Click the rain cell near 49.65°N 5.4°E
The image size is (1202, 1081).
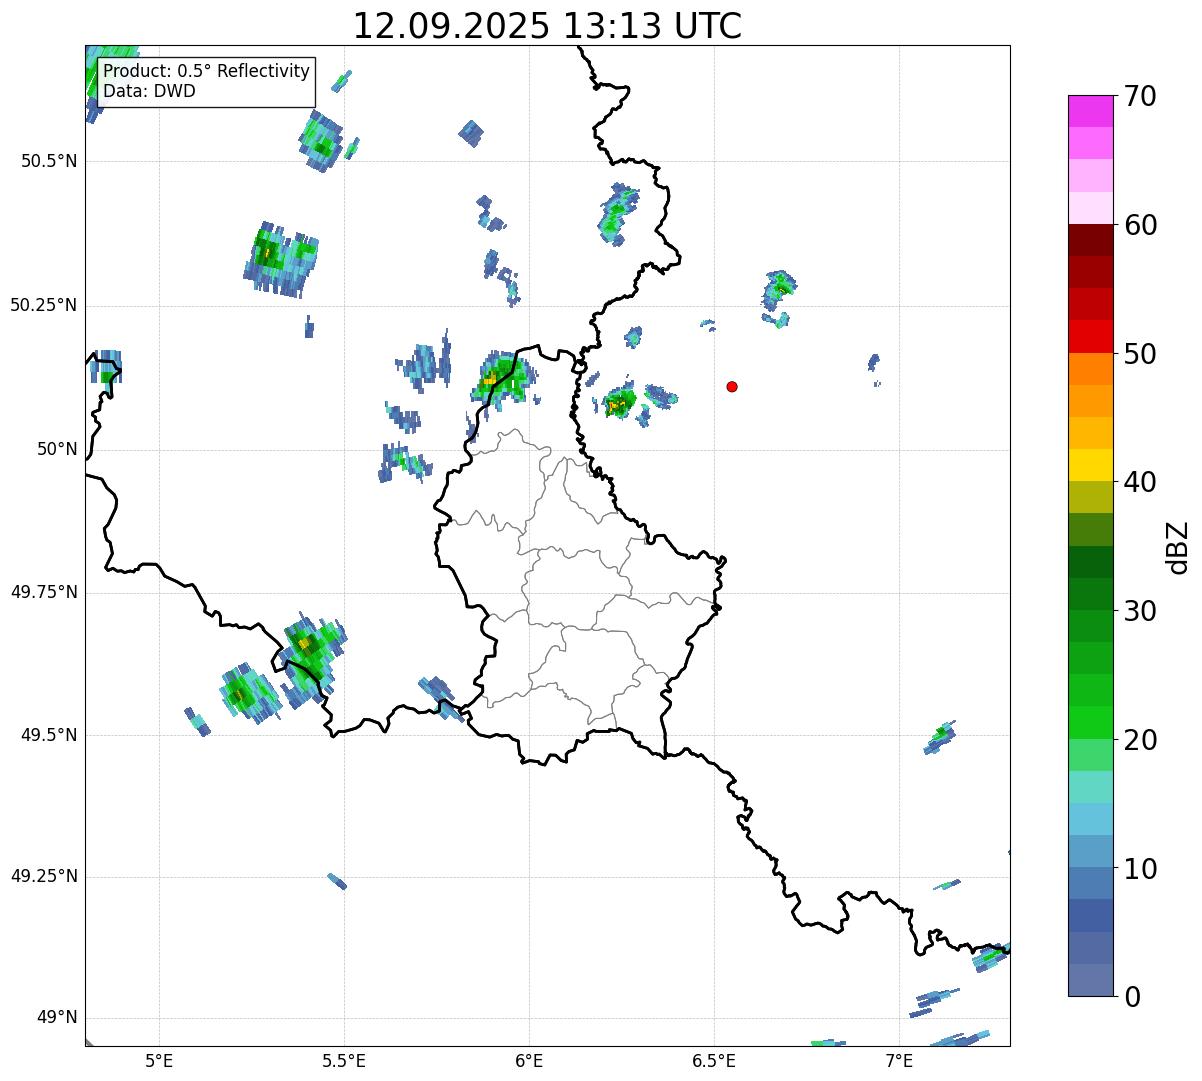click(x=312, y=655)
